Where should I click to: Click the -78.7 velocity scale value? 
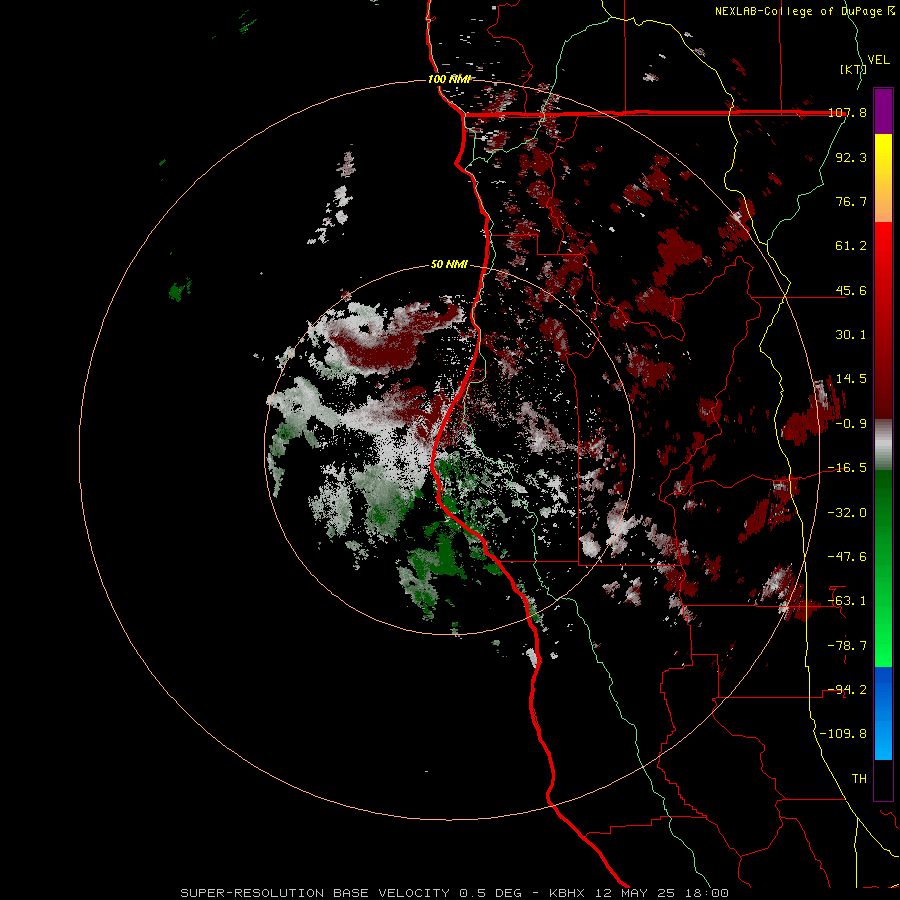(847, 646)
